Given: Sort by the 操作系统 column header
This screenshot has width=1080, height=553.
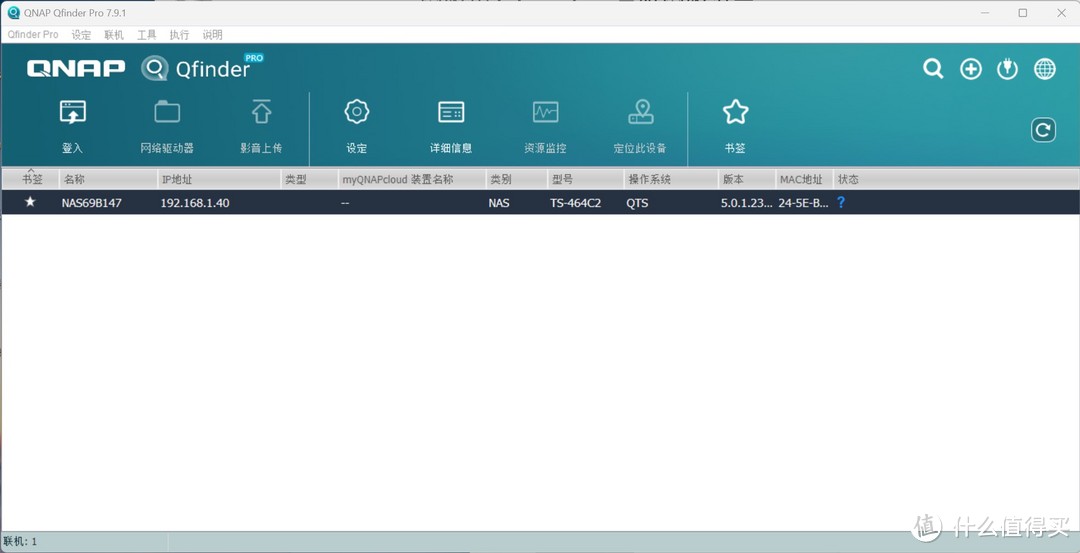Looking at the screenshot, I should [671, 179].
